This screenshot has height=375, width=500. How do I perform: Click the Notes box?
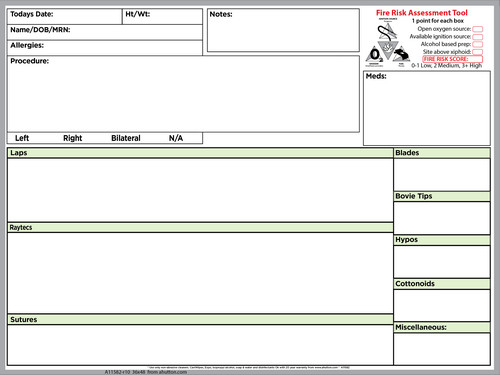(283, 30)
